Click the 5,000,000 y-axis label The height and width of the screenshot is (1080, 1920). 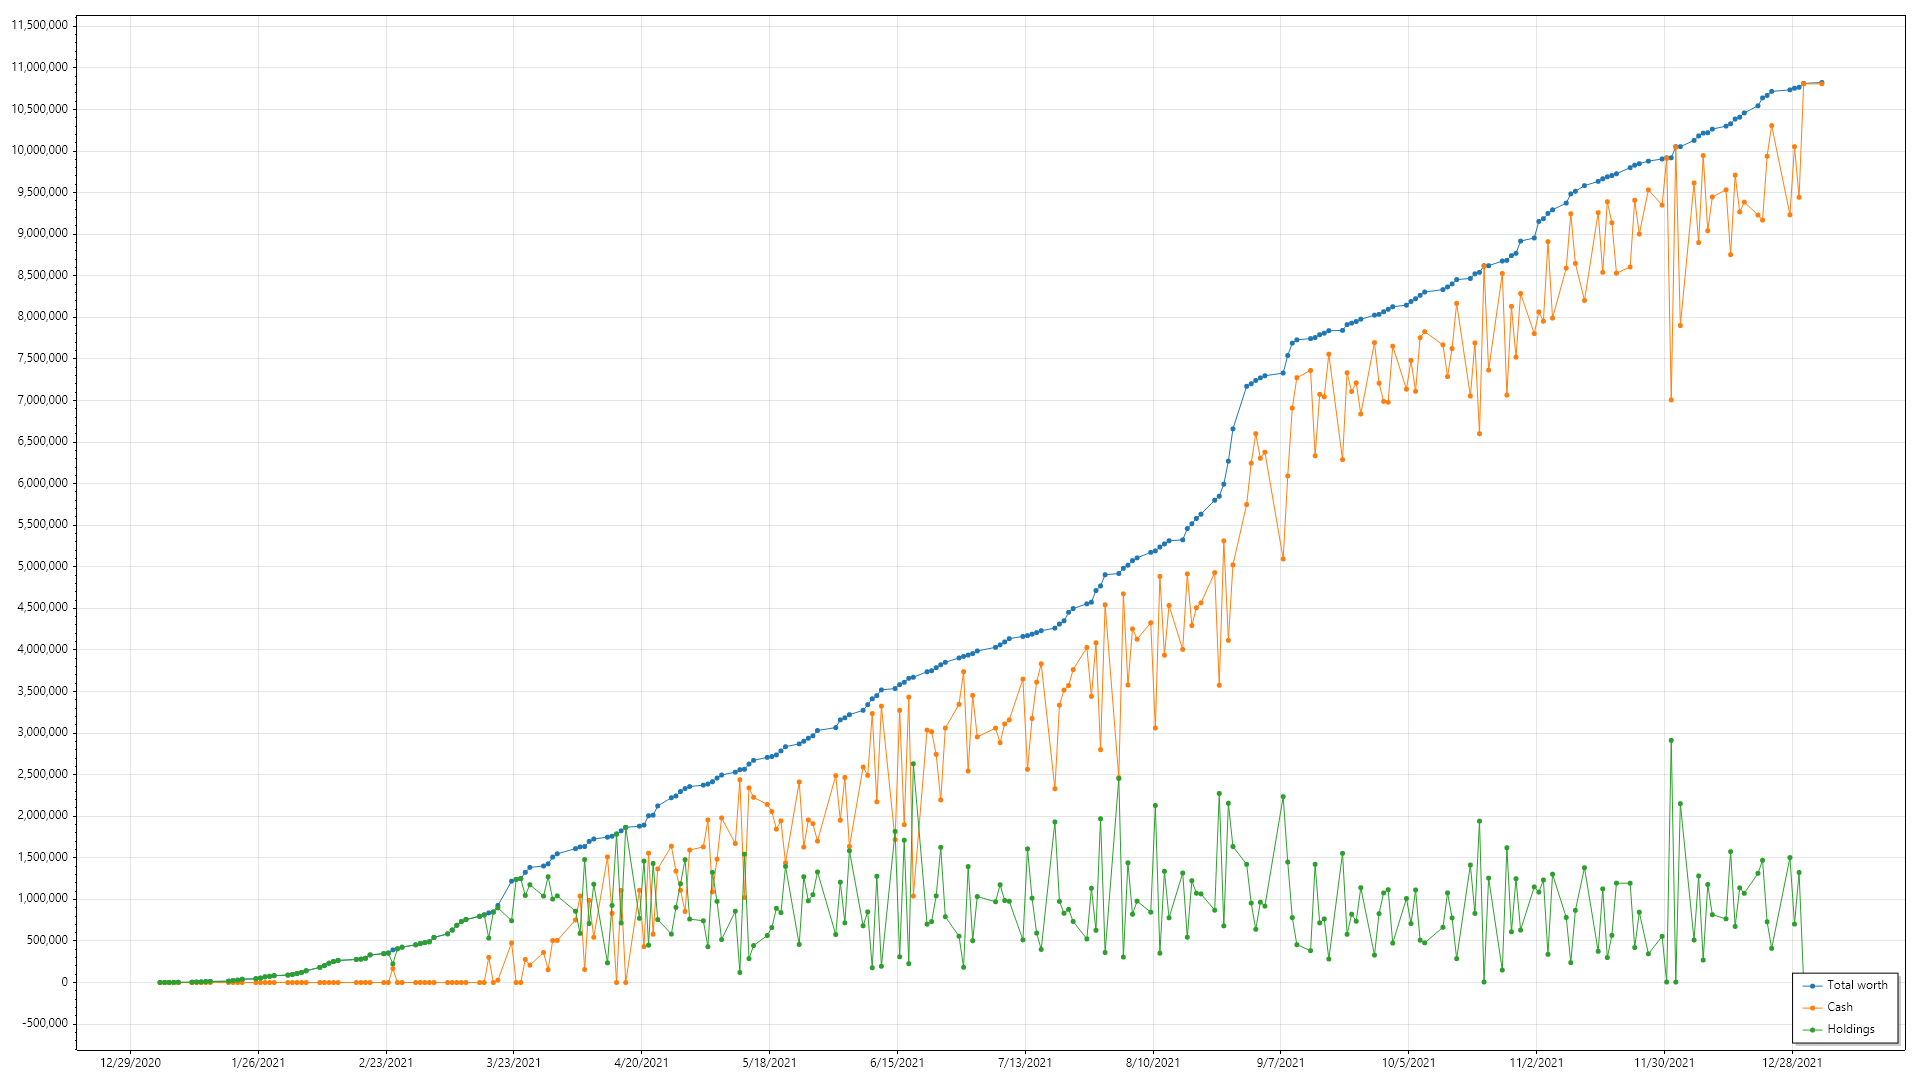tap(43, 566)
